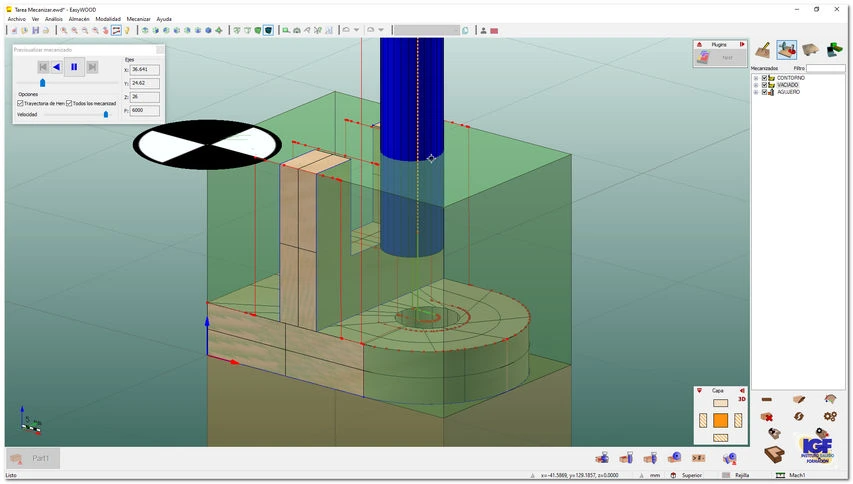This screenshot has width=853, height=484.
Task: Select the top face in Capa panel
Action: (720, 403)
